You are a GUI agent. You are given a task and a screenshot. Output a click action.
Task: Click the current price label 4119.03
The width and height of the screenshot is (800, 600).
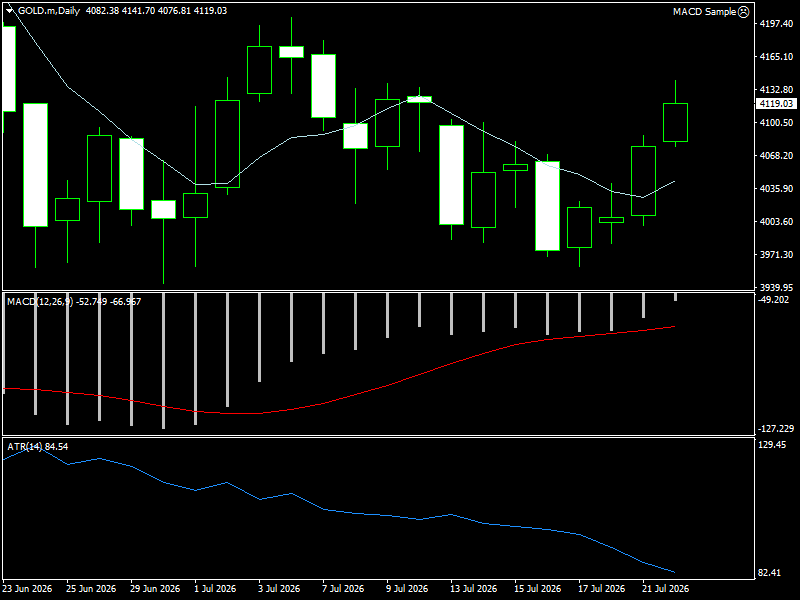(x=776, y=104)
